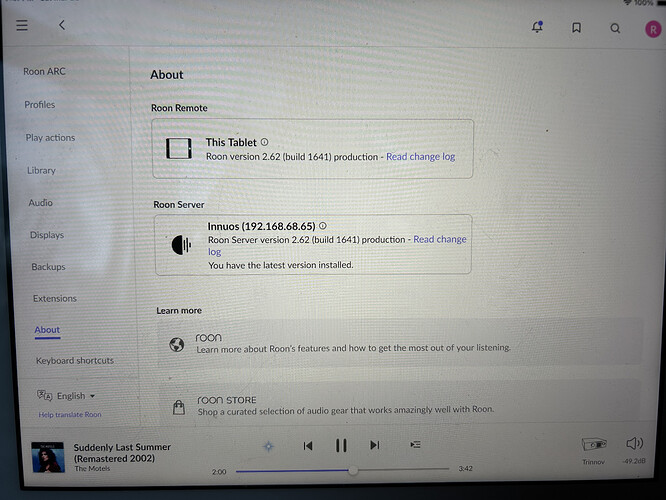
Task: Open the English language dropdown
Action: 76,396
